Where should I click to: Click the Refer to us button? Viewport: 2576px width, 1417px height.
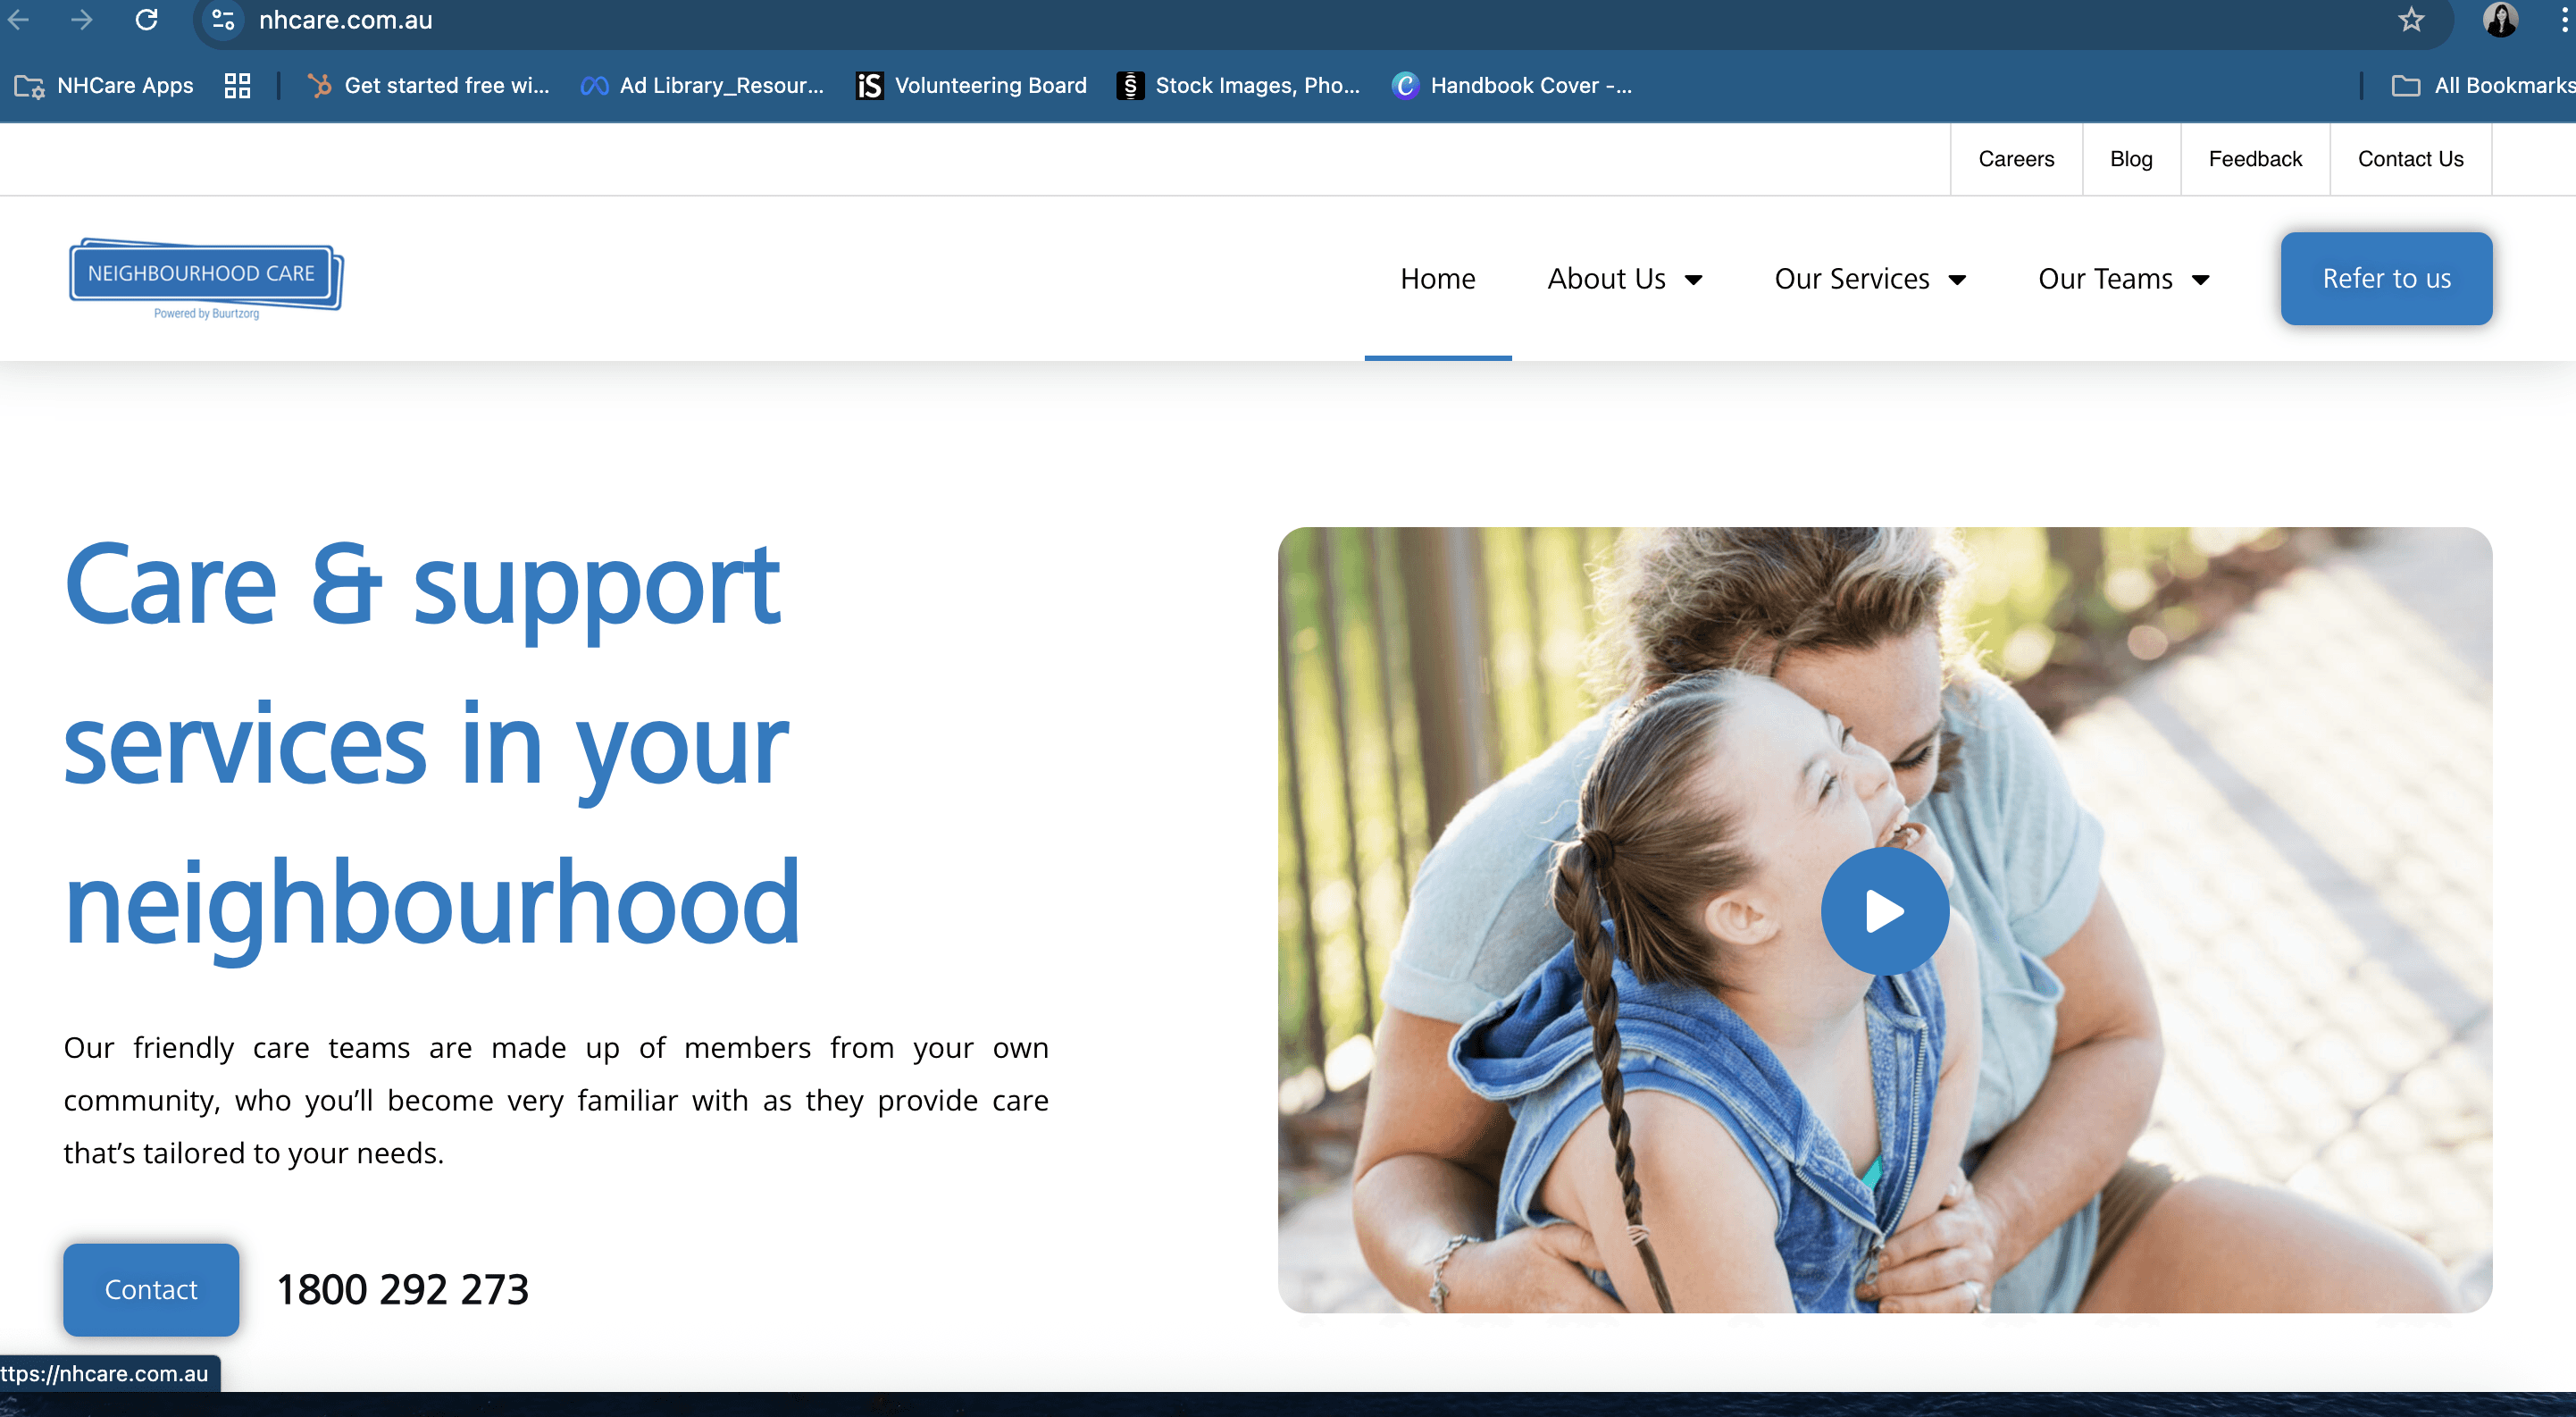pos(2386,279)
